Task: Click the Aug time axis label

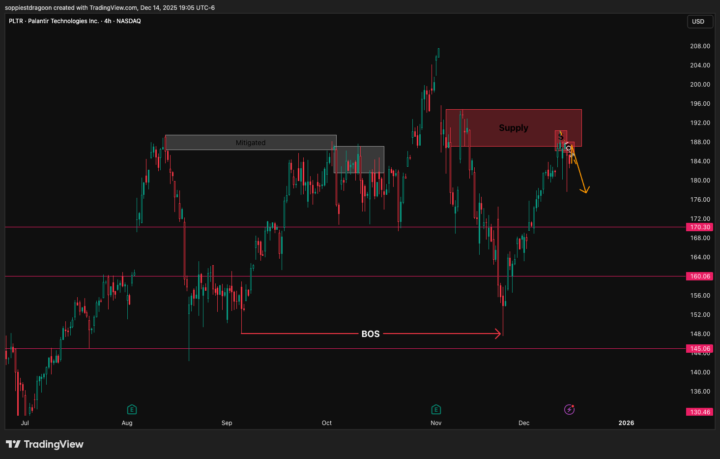Action: point(127,423)
